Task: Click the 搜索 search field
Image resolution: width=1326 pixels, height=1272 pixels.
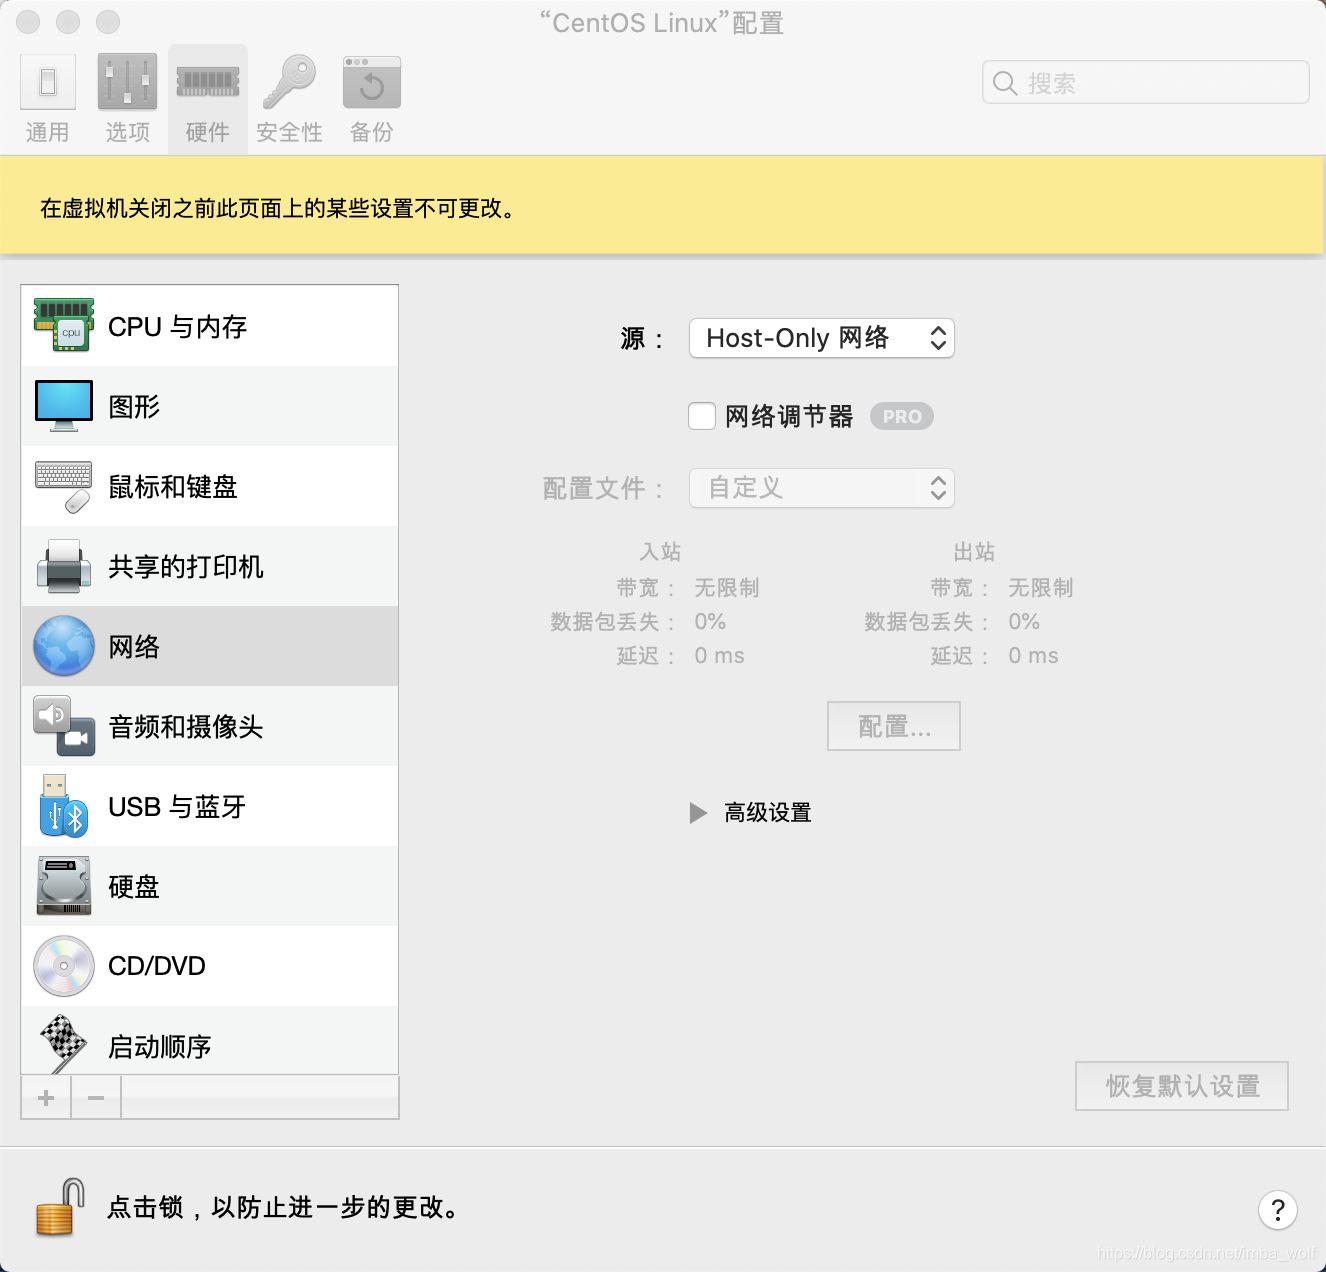Action: [1146, 83]
